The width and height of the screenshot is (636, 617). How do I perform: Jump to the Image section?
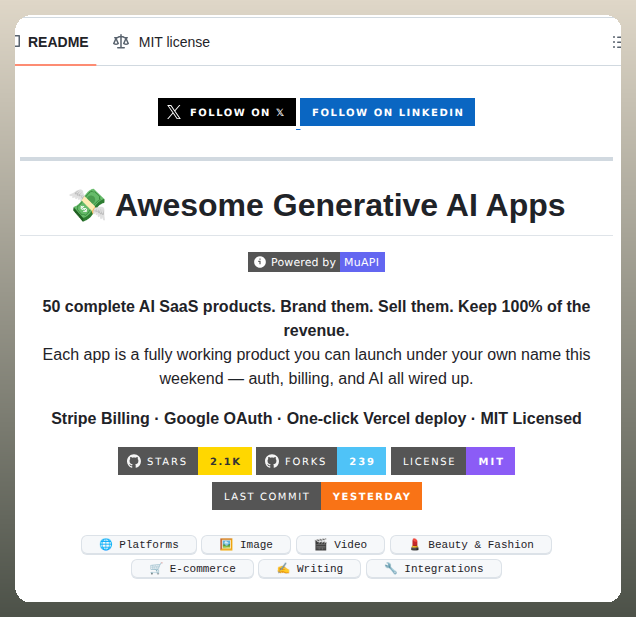tap(246, 544)
